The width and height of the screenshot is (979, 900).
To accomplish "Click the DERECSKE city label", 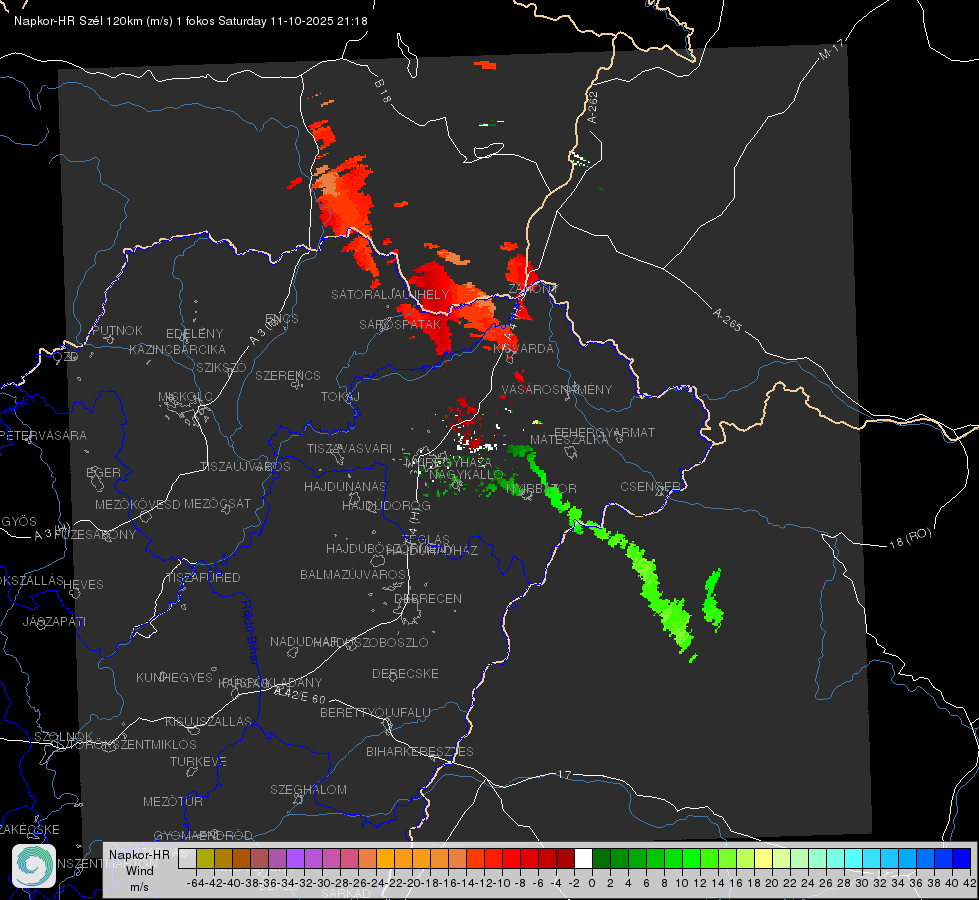I will 405,673.
